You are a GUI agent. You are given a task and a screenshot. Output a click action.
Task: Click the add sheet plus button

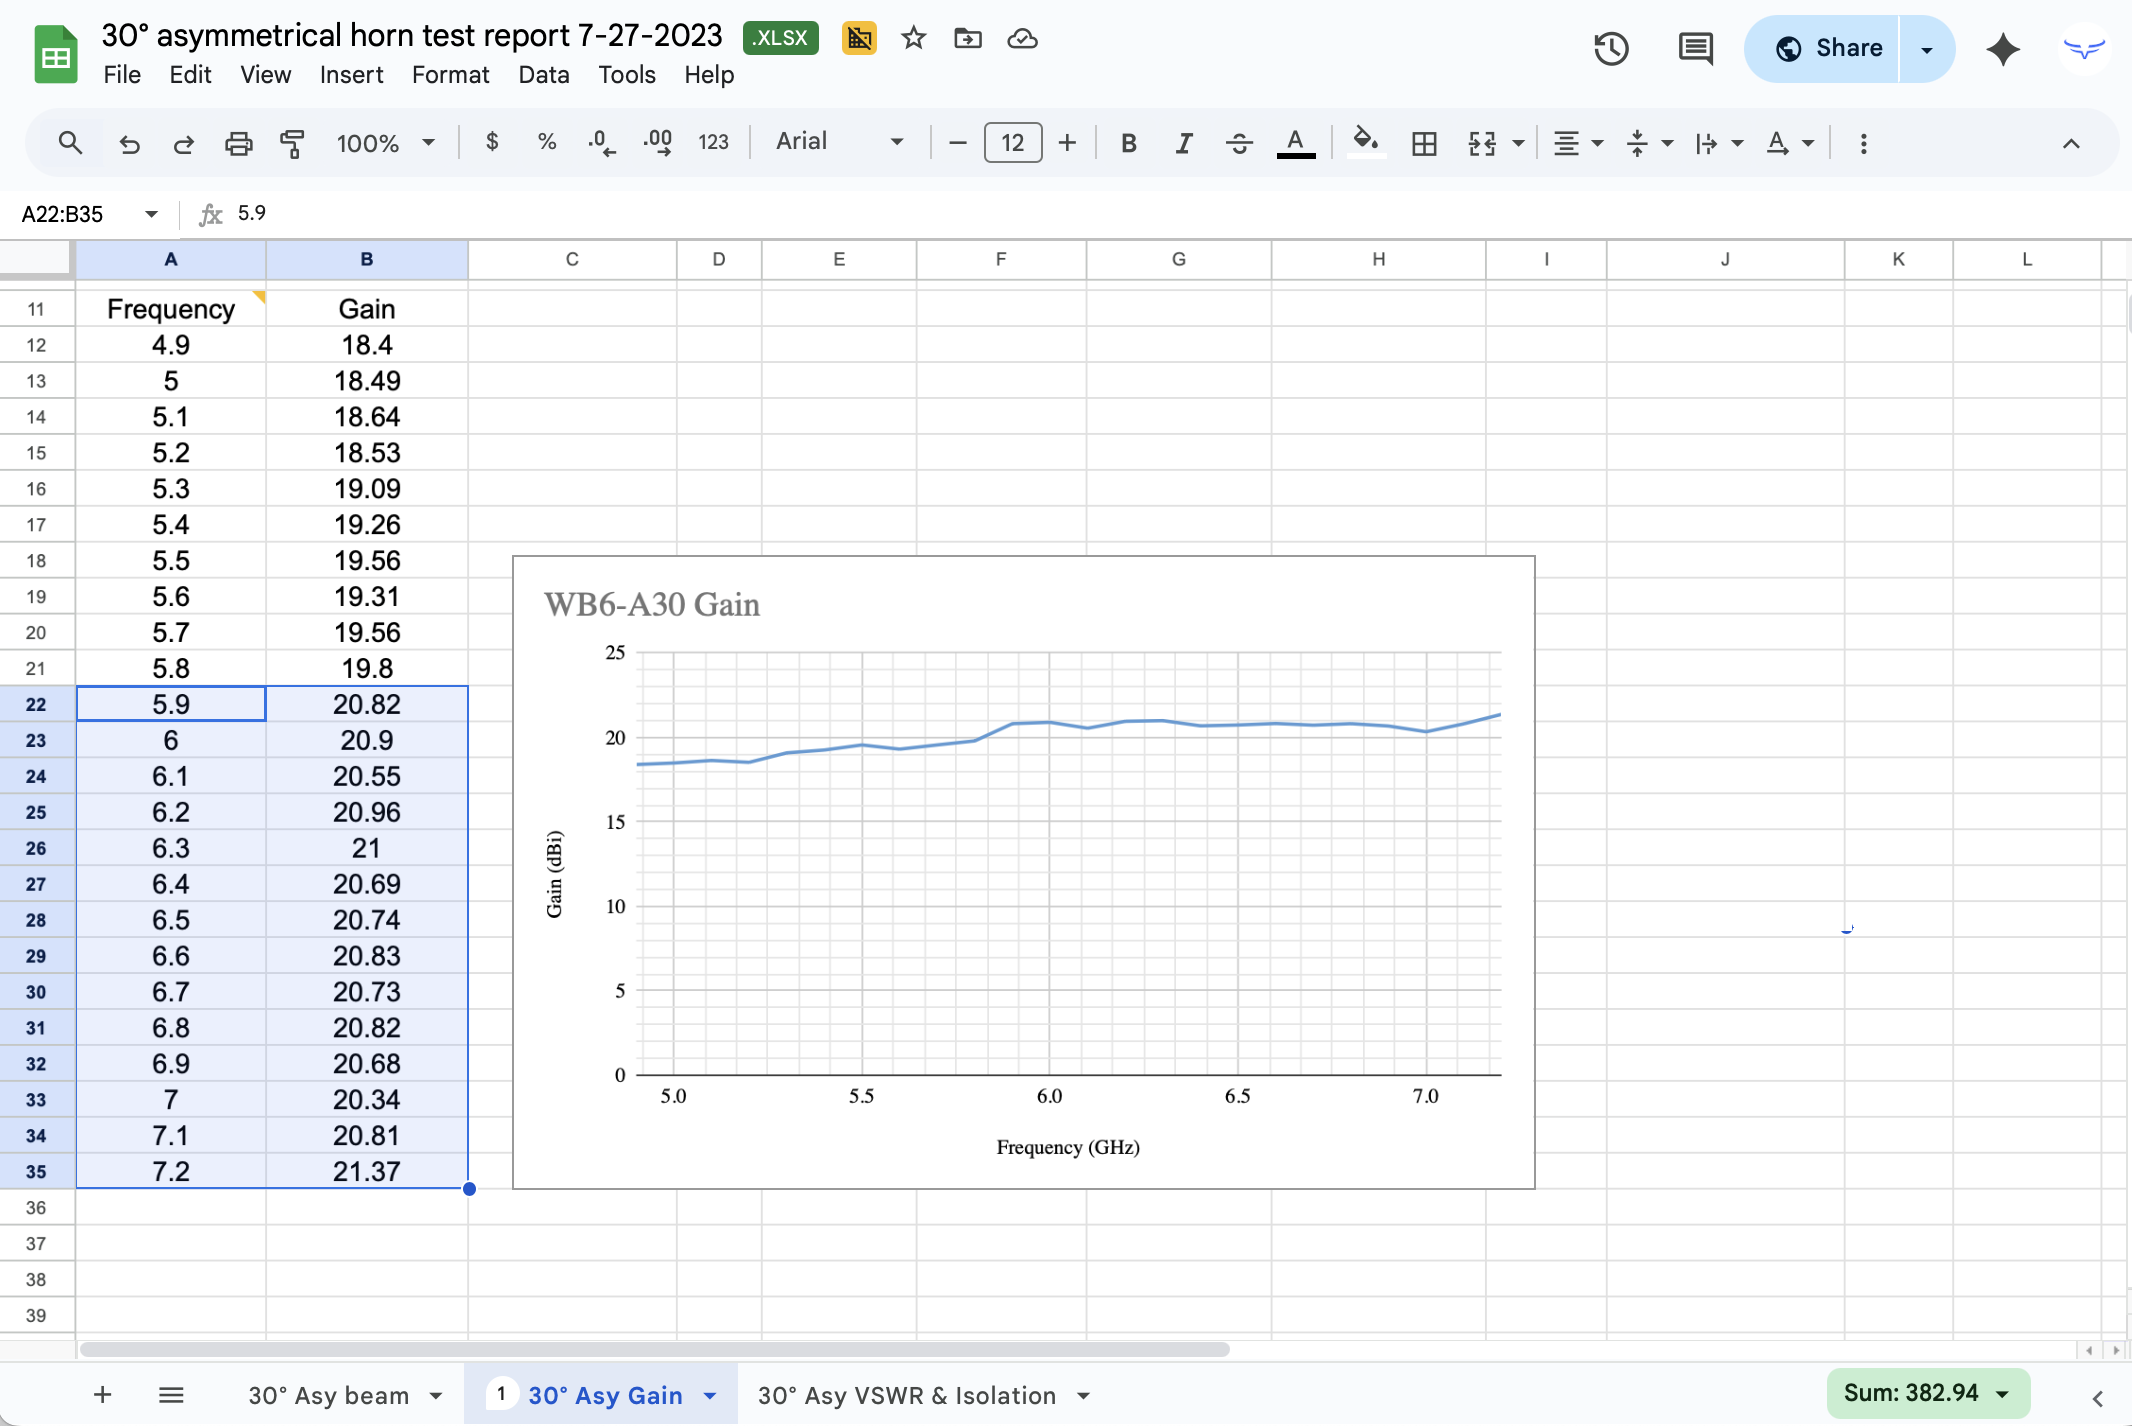coord(102,1394)
